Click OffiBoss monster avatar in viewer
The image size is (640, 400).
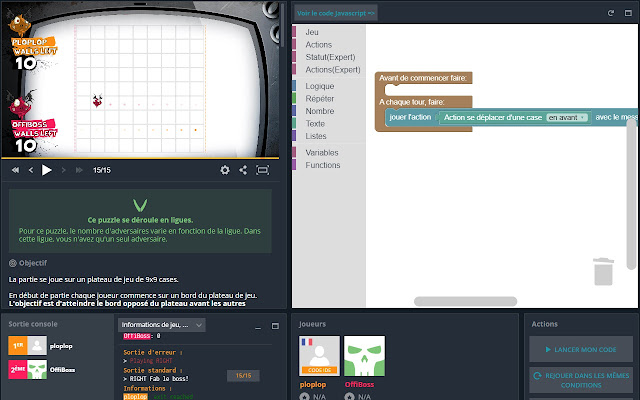coord(21,104)
